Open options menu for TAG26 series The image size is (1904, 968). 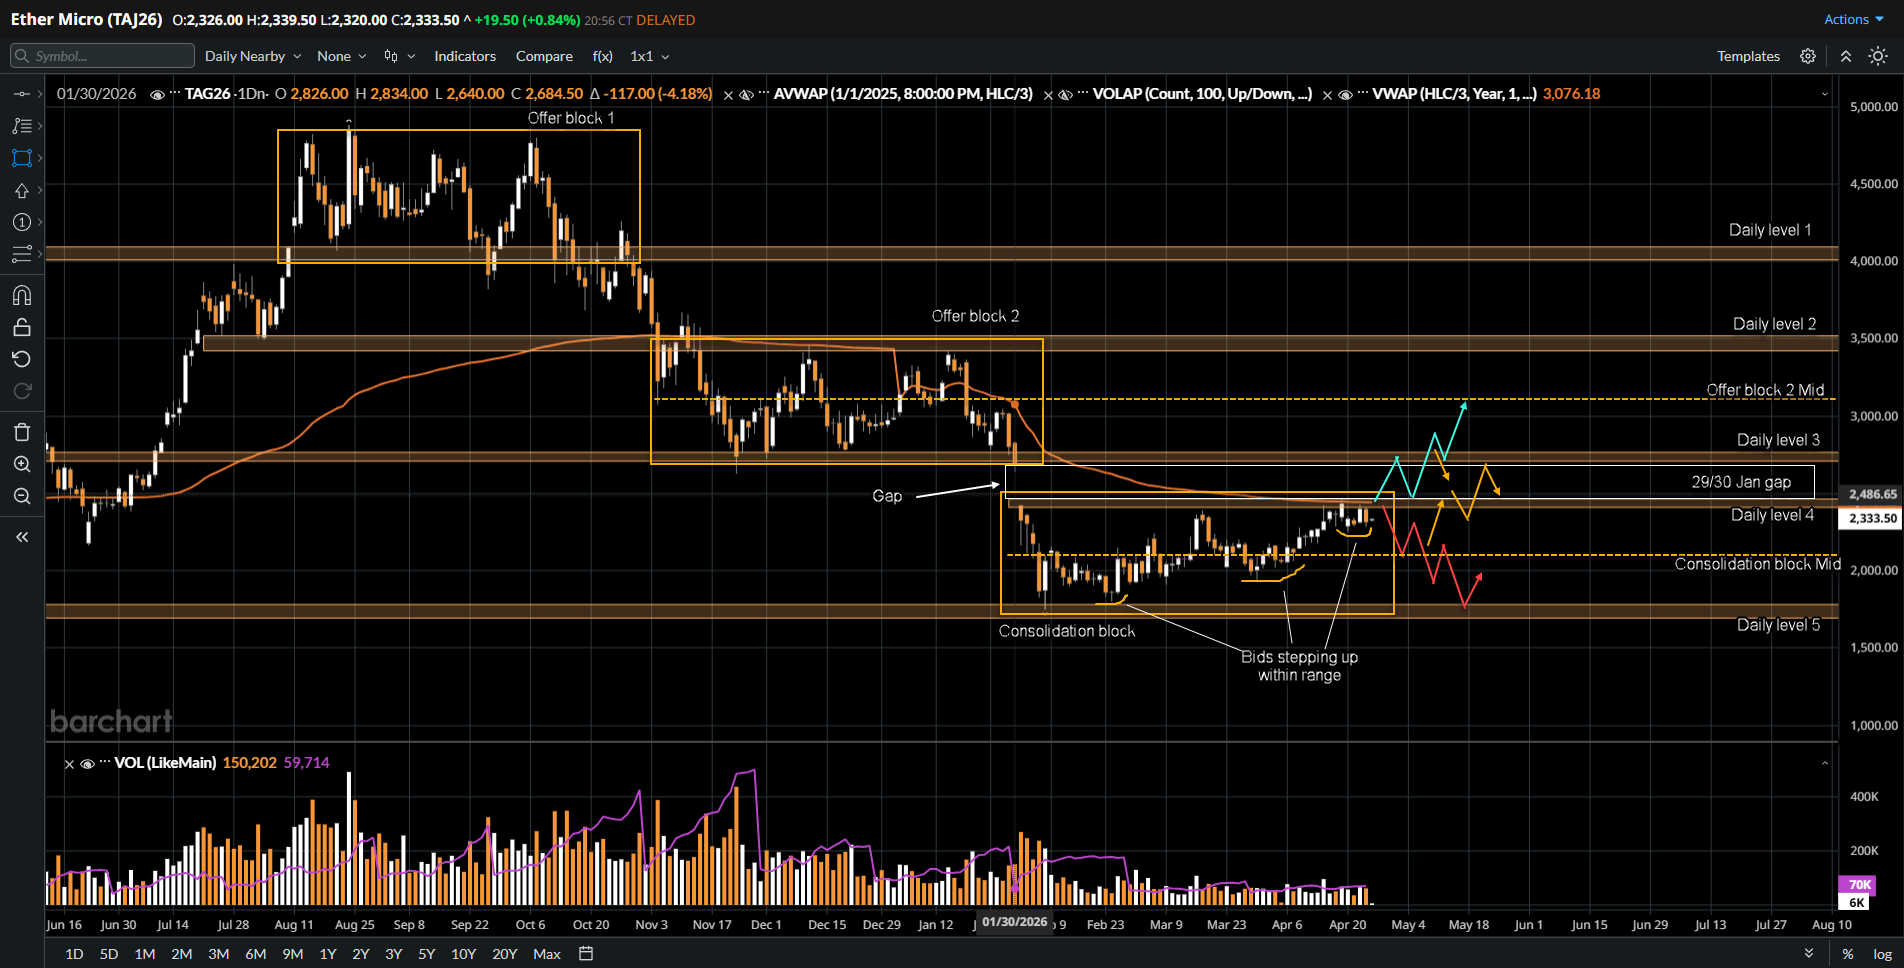click(175, 94)
